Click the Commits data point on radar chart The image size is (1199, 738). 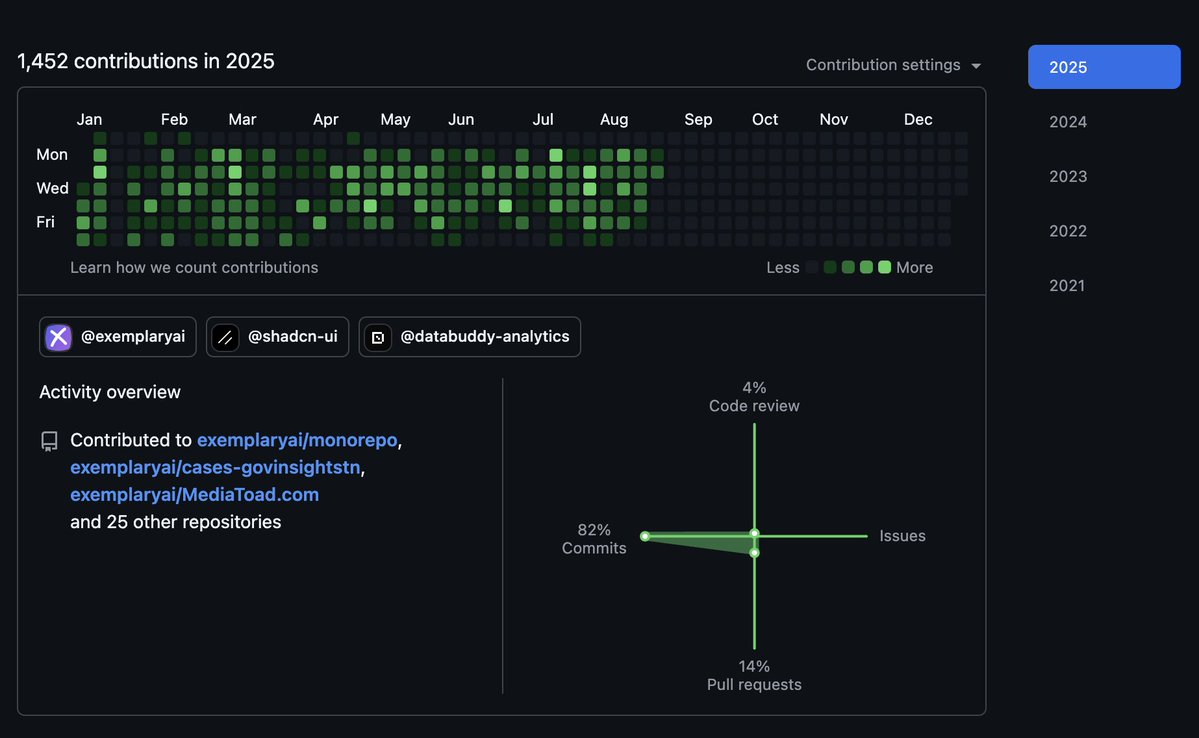645,536
